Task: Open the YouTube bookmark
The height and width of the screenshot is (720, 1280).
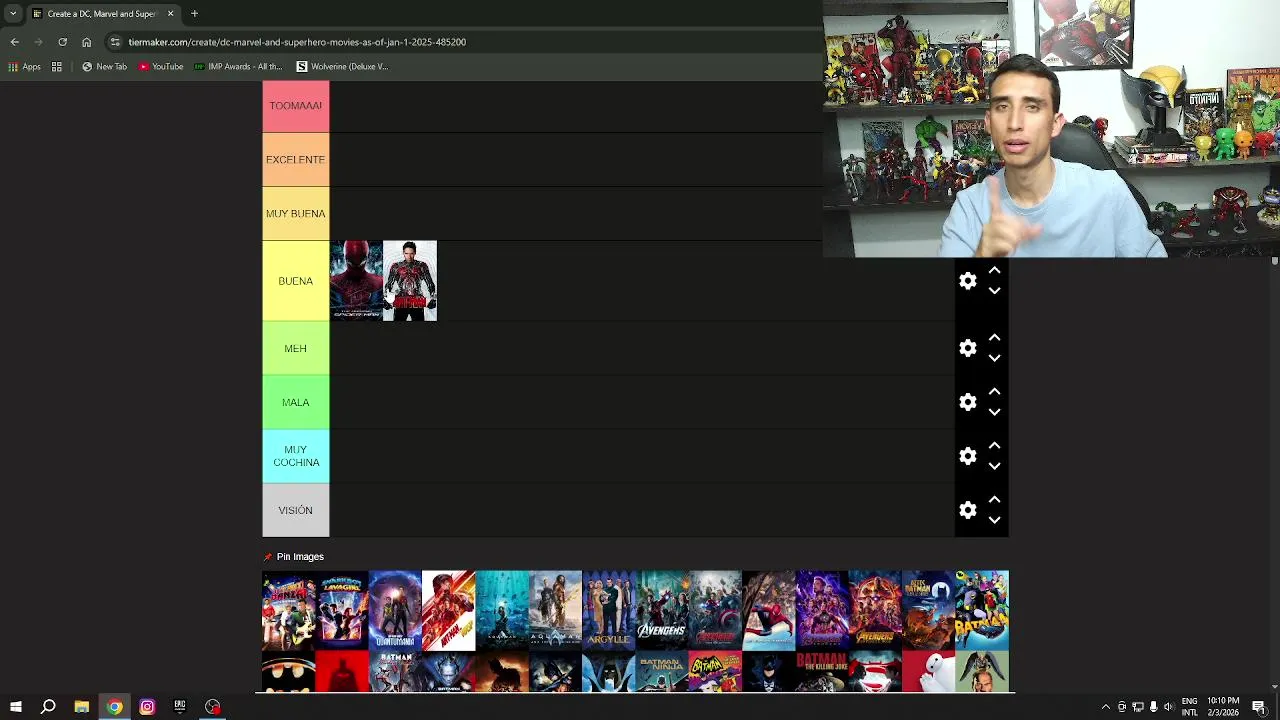Action: click(x=161, y=67)
